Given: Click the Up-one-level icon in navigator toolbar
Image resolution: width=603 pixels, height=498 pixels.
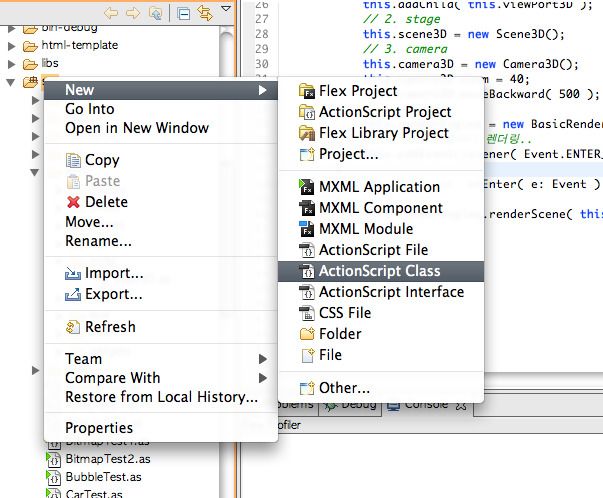Looking at the screenshot, I should point(155,13).
